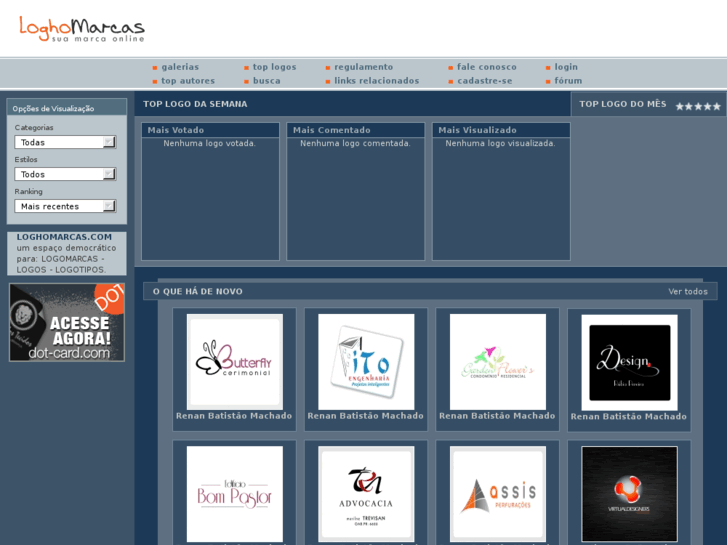Screen dimensions: 727x545
Task: Open the black Design logo thumbnail
Action: click(x=630, y=363)
